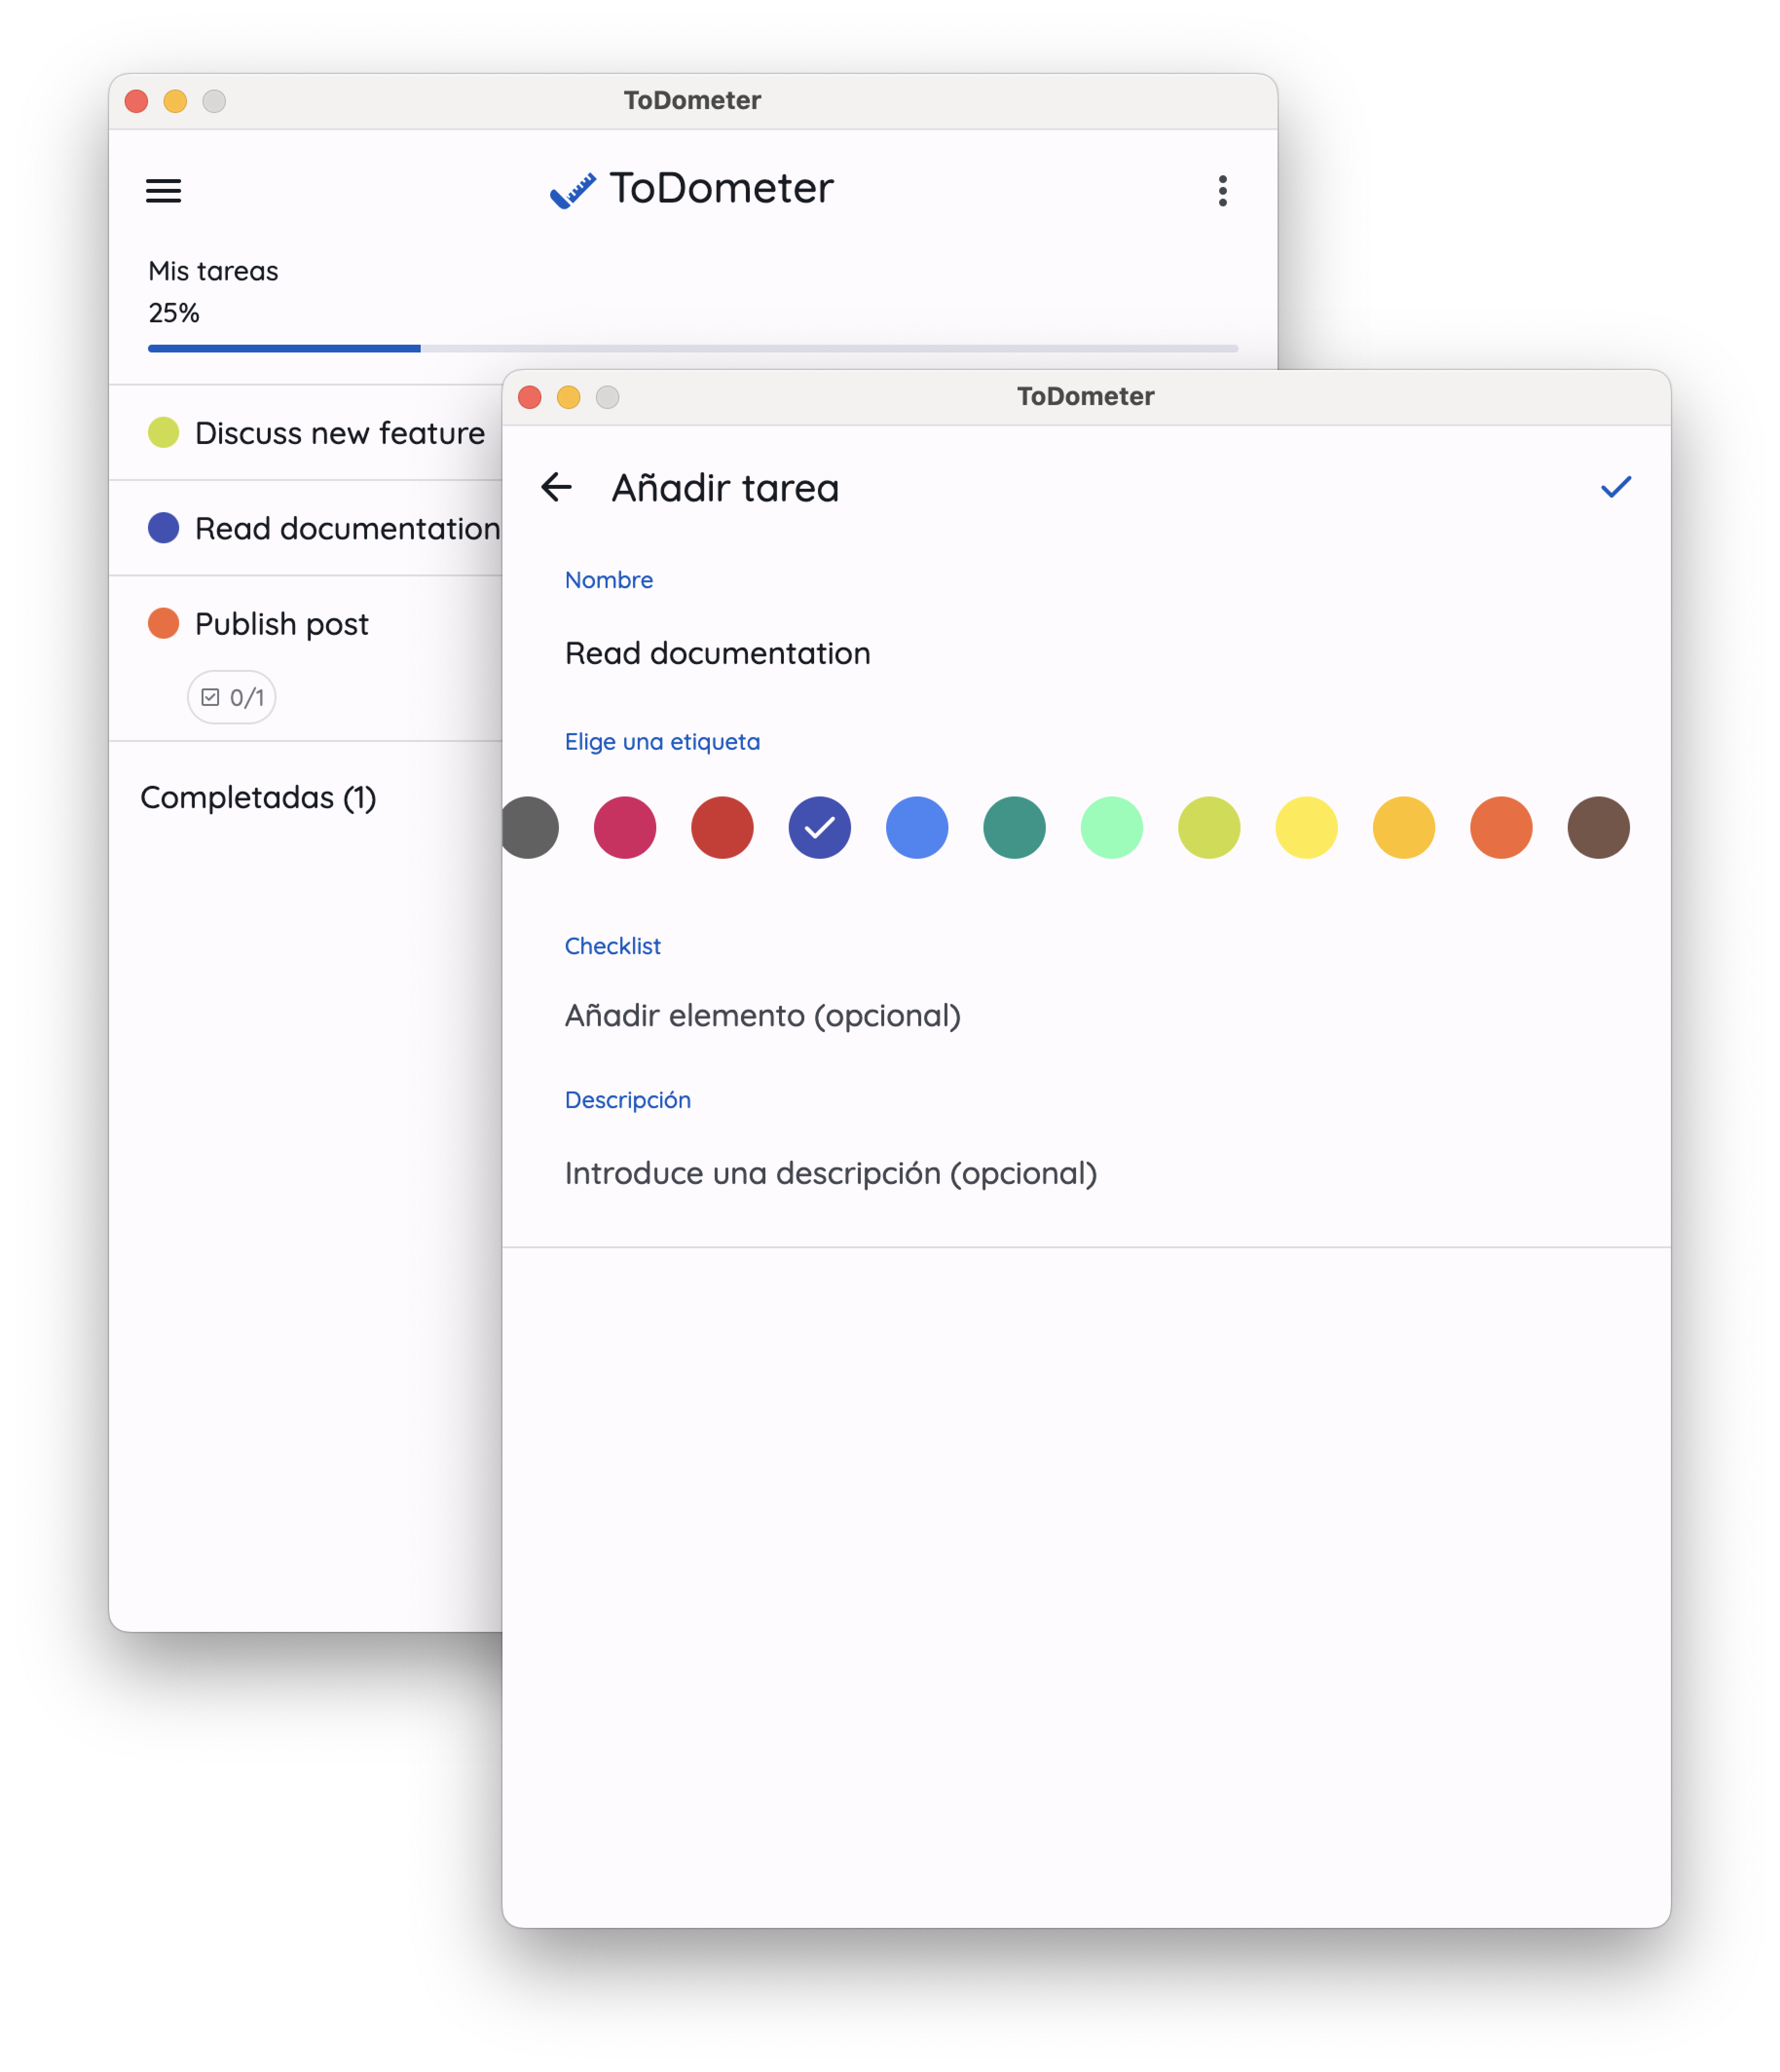Open the Discuss new feature task

tap(339, 432)
